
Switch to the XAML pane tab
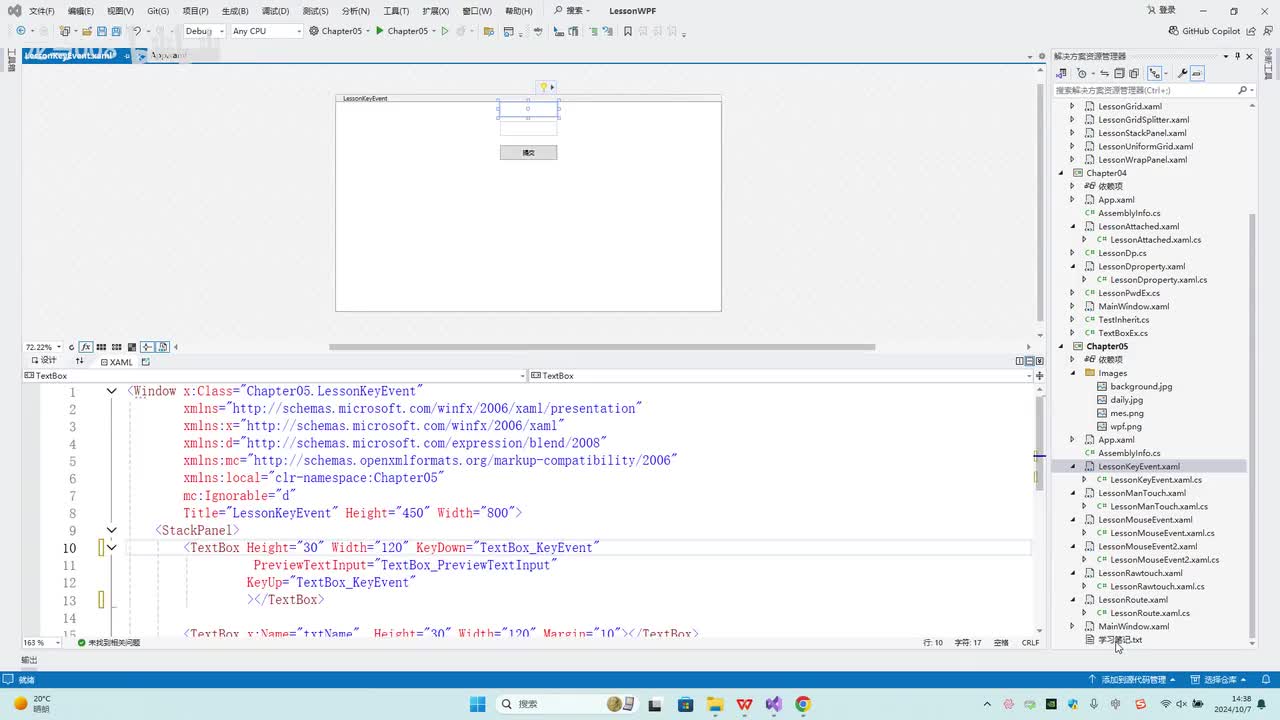[x=116, y=362]
